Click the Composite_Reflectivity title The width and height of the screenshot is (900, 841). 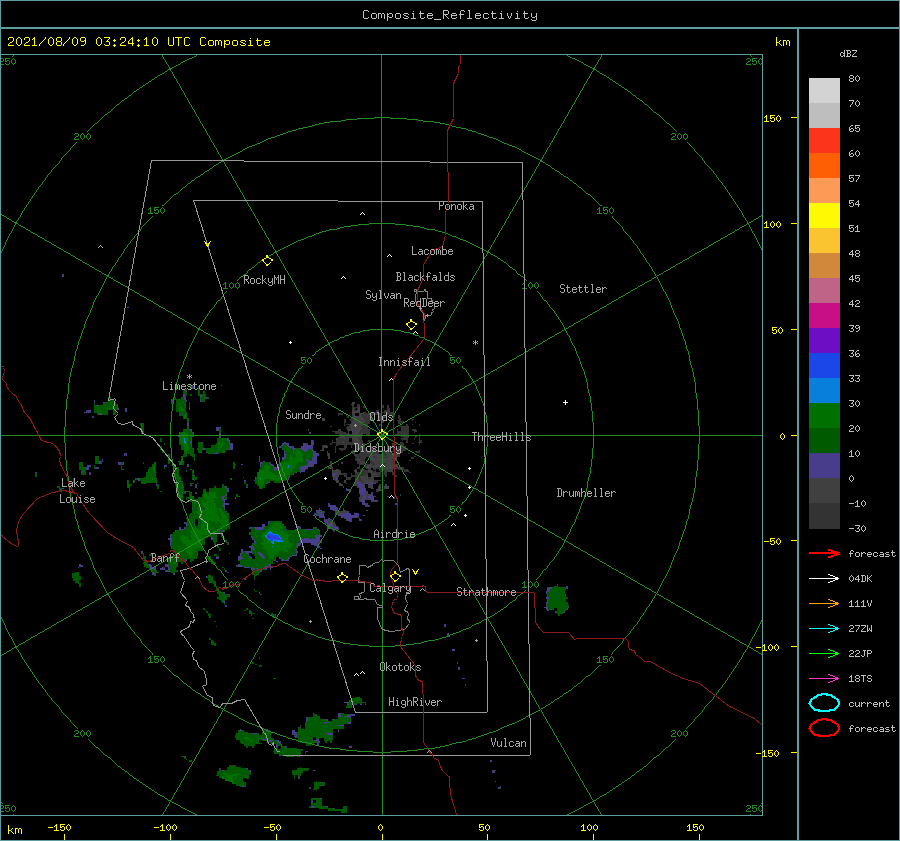pyautogui.click(x=450, y=15)
